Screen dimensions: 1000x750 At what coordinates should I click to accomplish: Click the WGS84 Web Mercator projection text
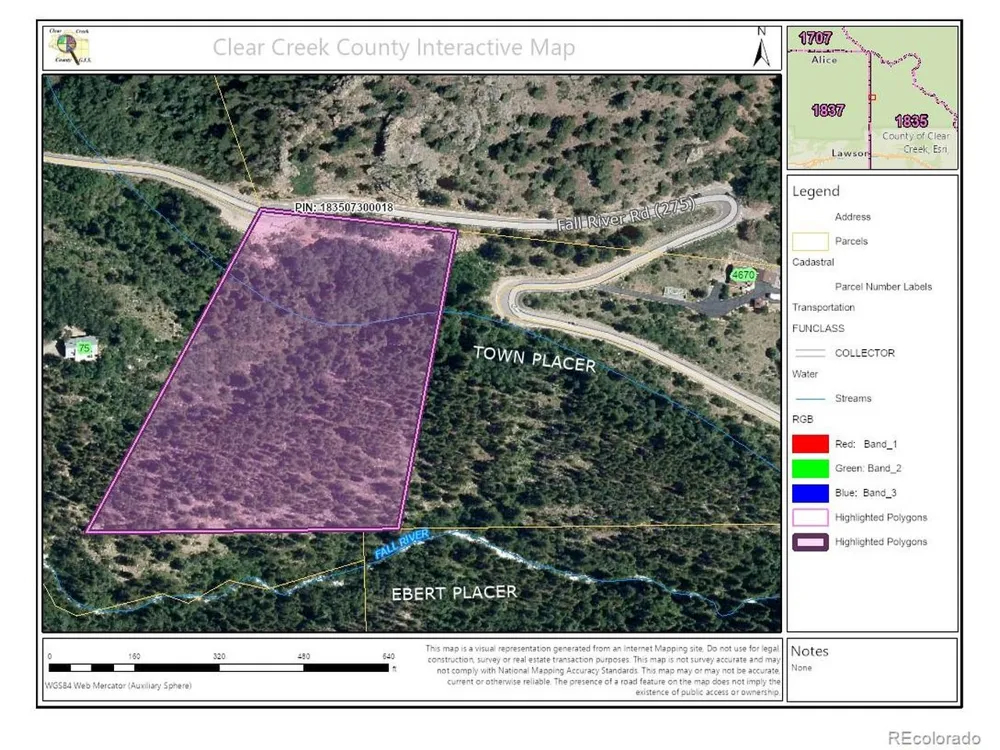pos(118,686)
